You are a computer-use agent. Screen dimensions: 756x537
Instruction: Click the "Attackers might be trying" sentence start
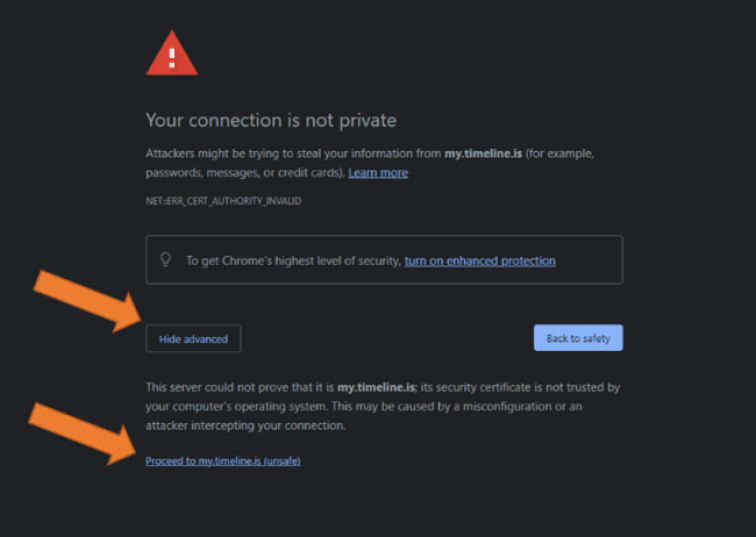[x=210, y=154]
